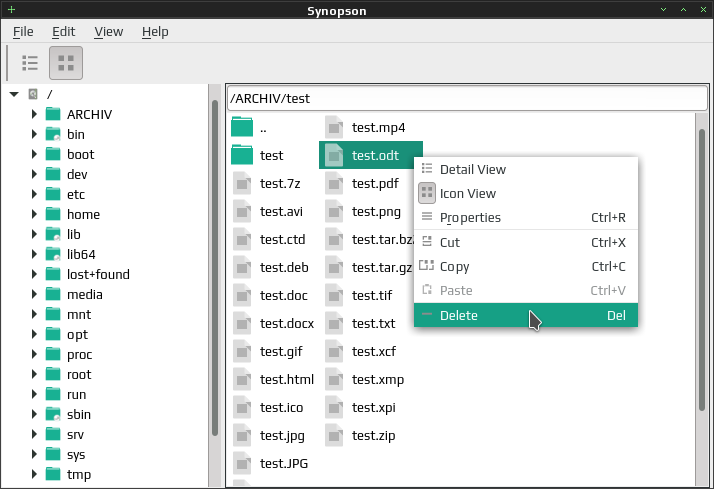Expand the dev folder in tree
This screenshot has width=714, height=489.
[x=34, y=174]
